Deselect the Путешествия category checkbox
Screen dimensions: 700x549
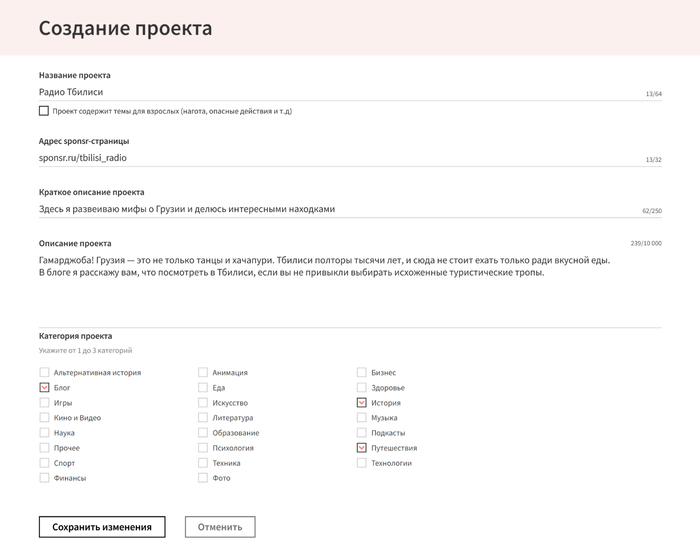click(362, 448)
